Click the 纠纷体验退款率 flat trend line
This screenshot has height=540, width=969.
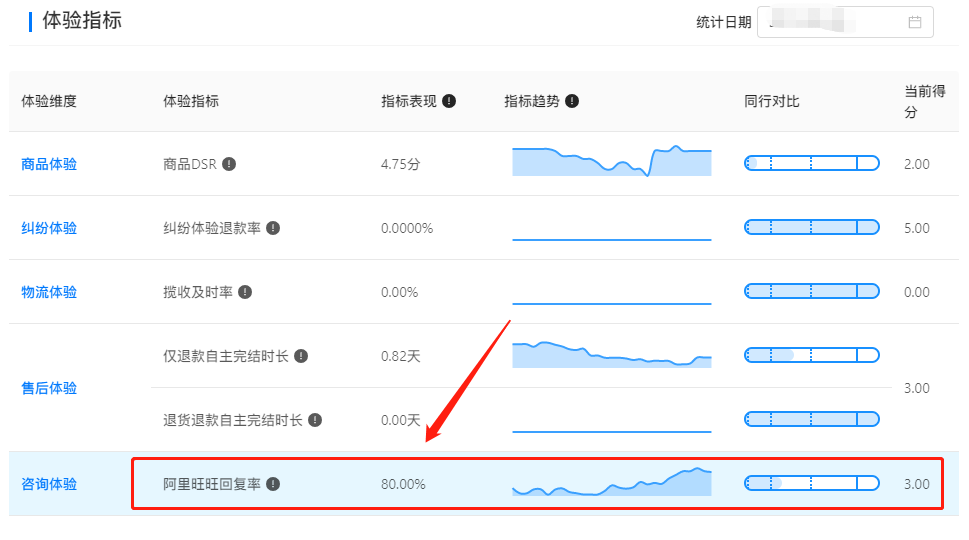point(612,239)
